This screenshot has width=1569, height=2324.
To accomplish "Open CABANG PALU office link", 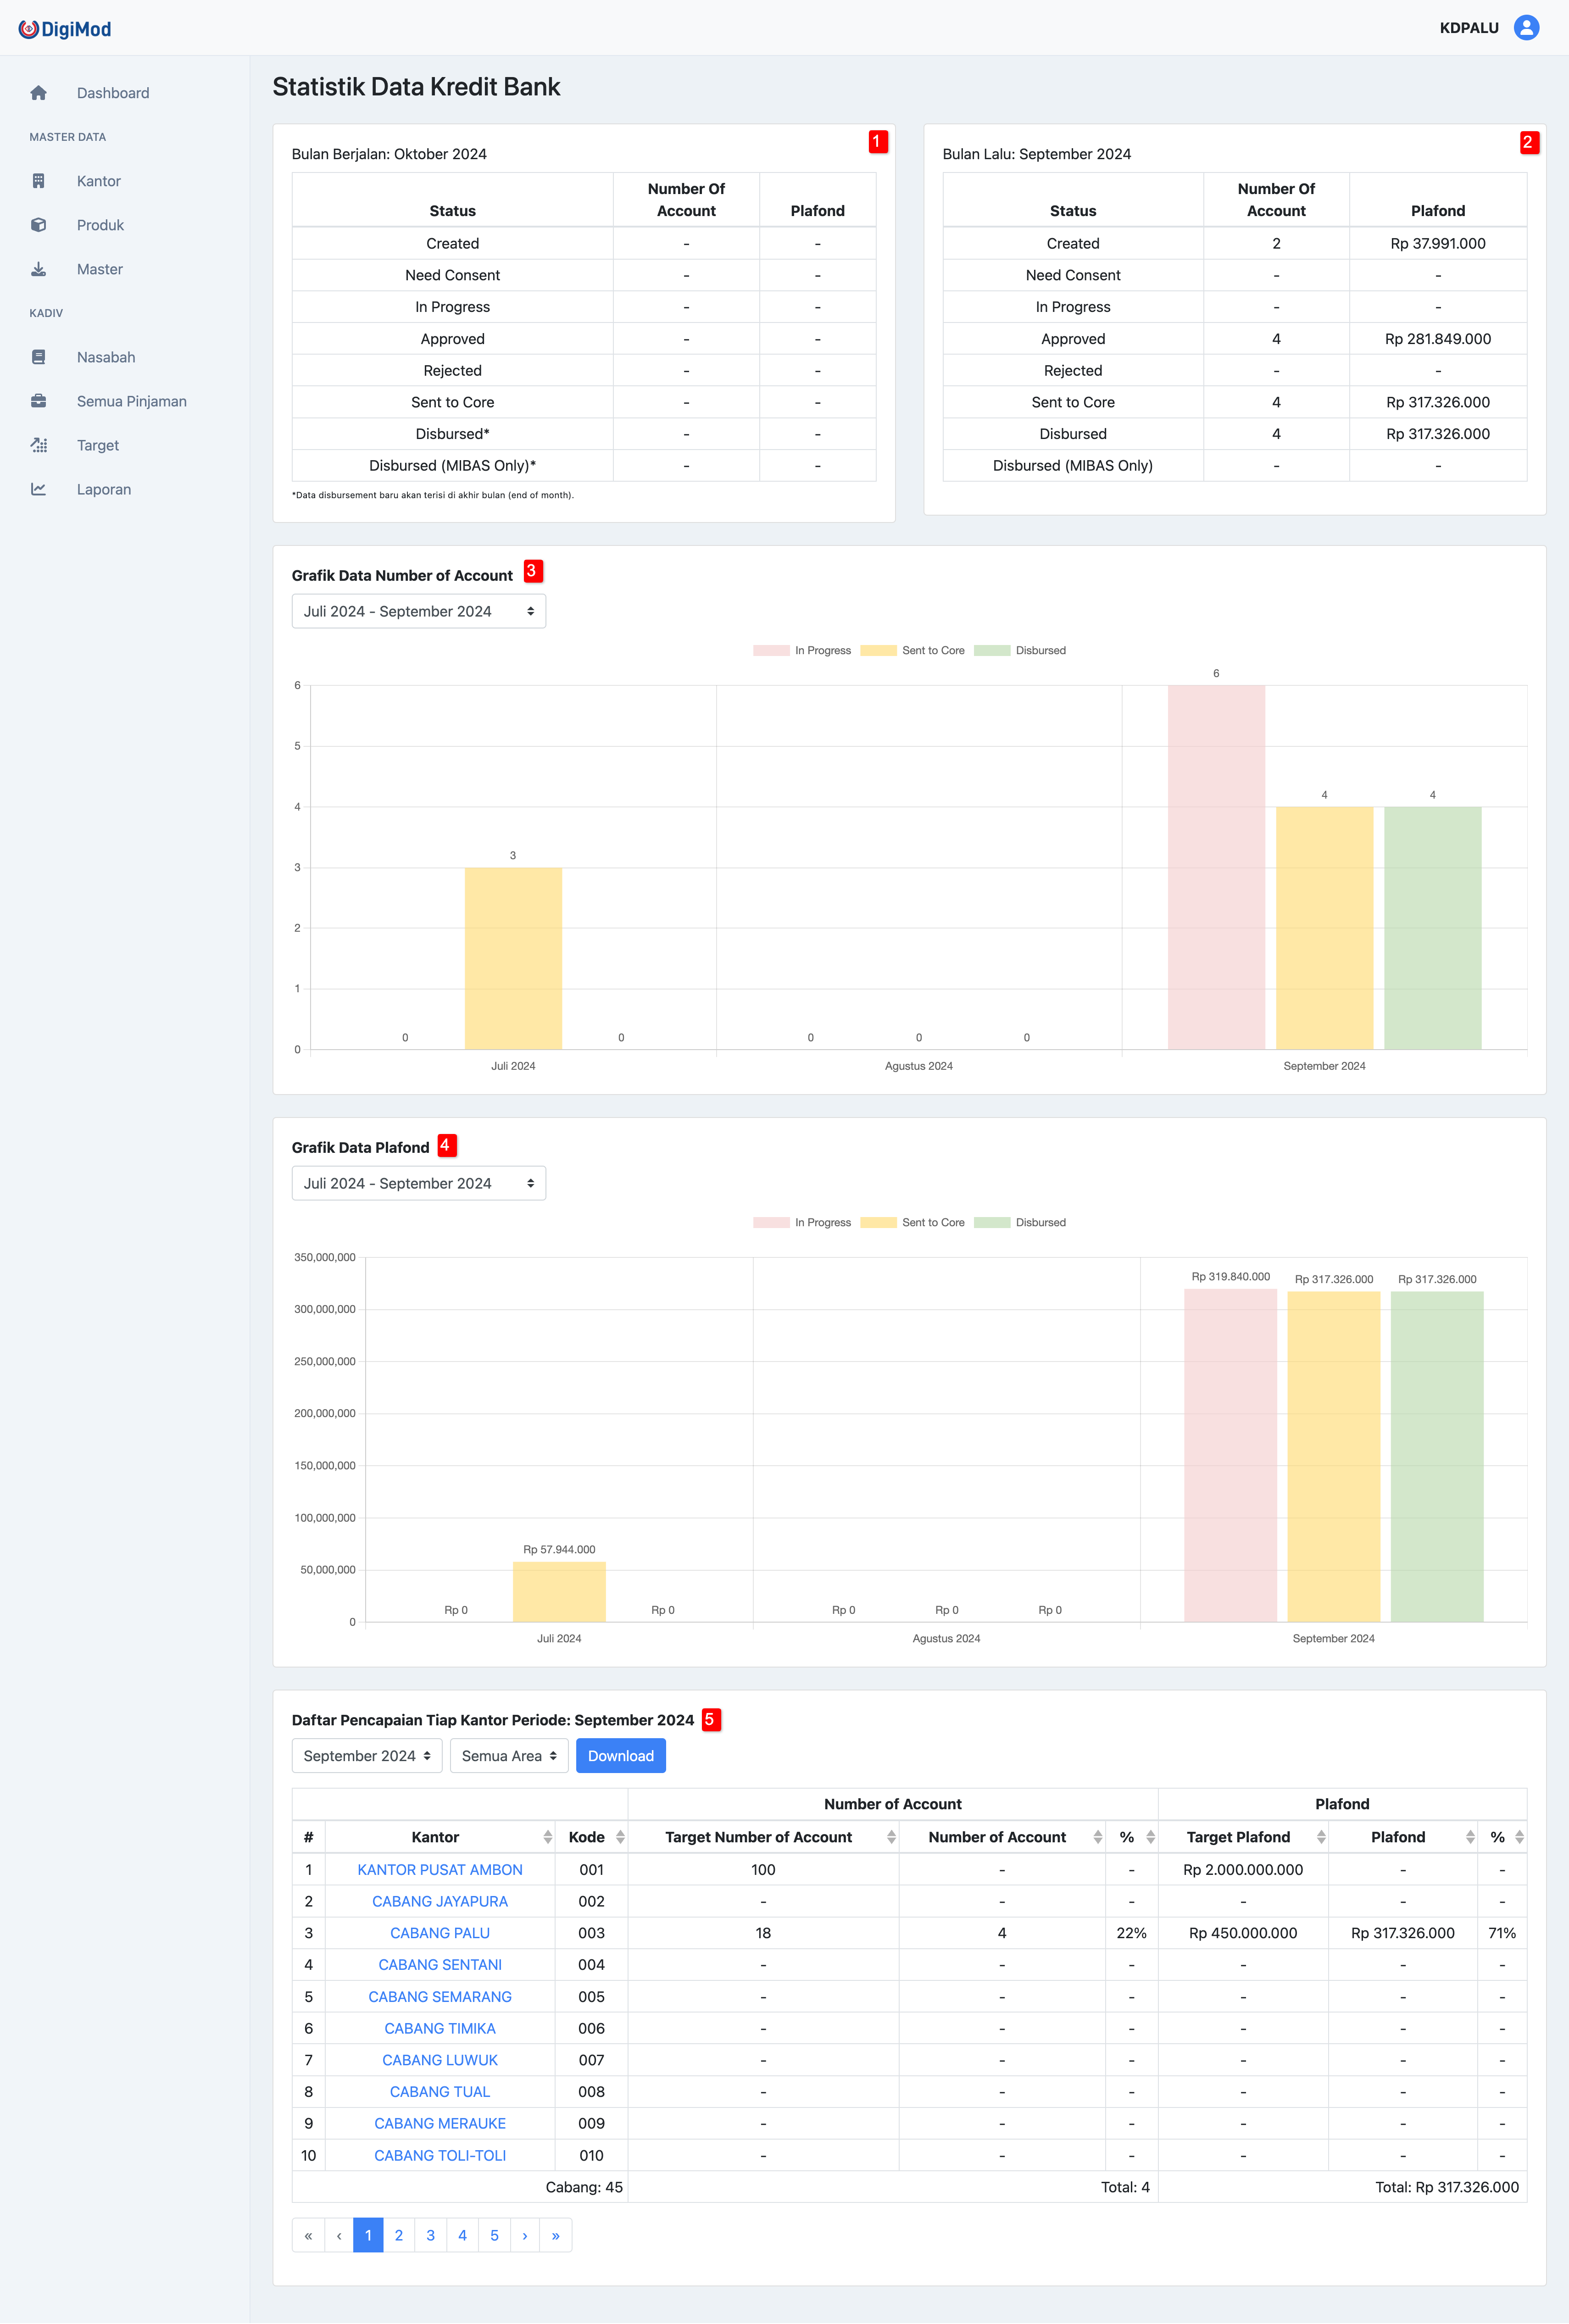I will (x=439, y=1933).
